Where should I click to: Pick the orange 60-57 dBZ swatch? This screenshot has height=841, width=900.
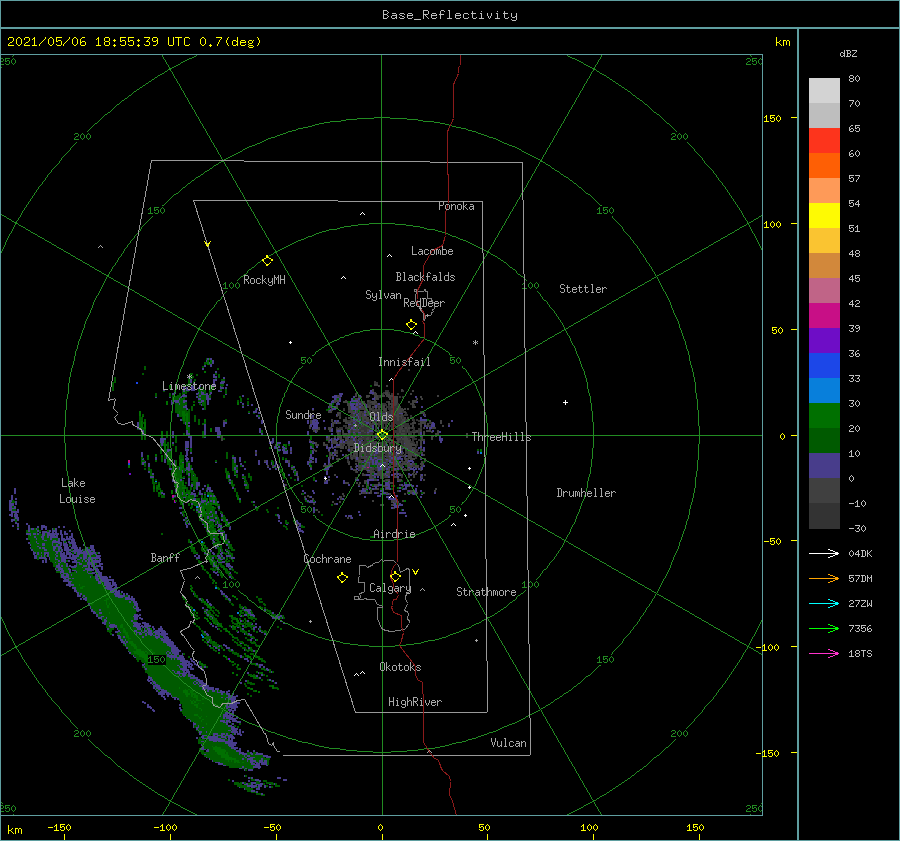pyautogui.click(x=824, y=166)
